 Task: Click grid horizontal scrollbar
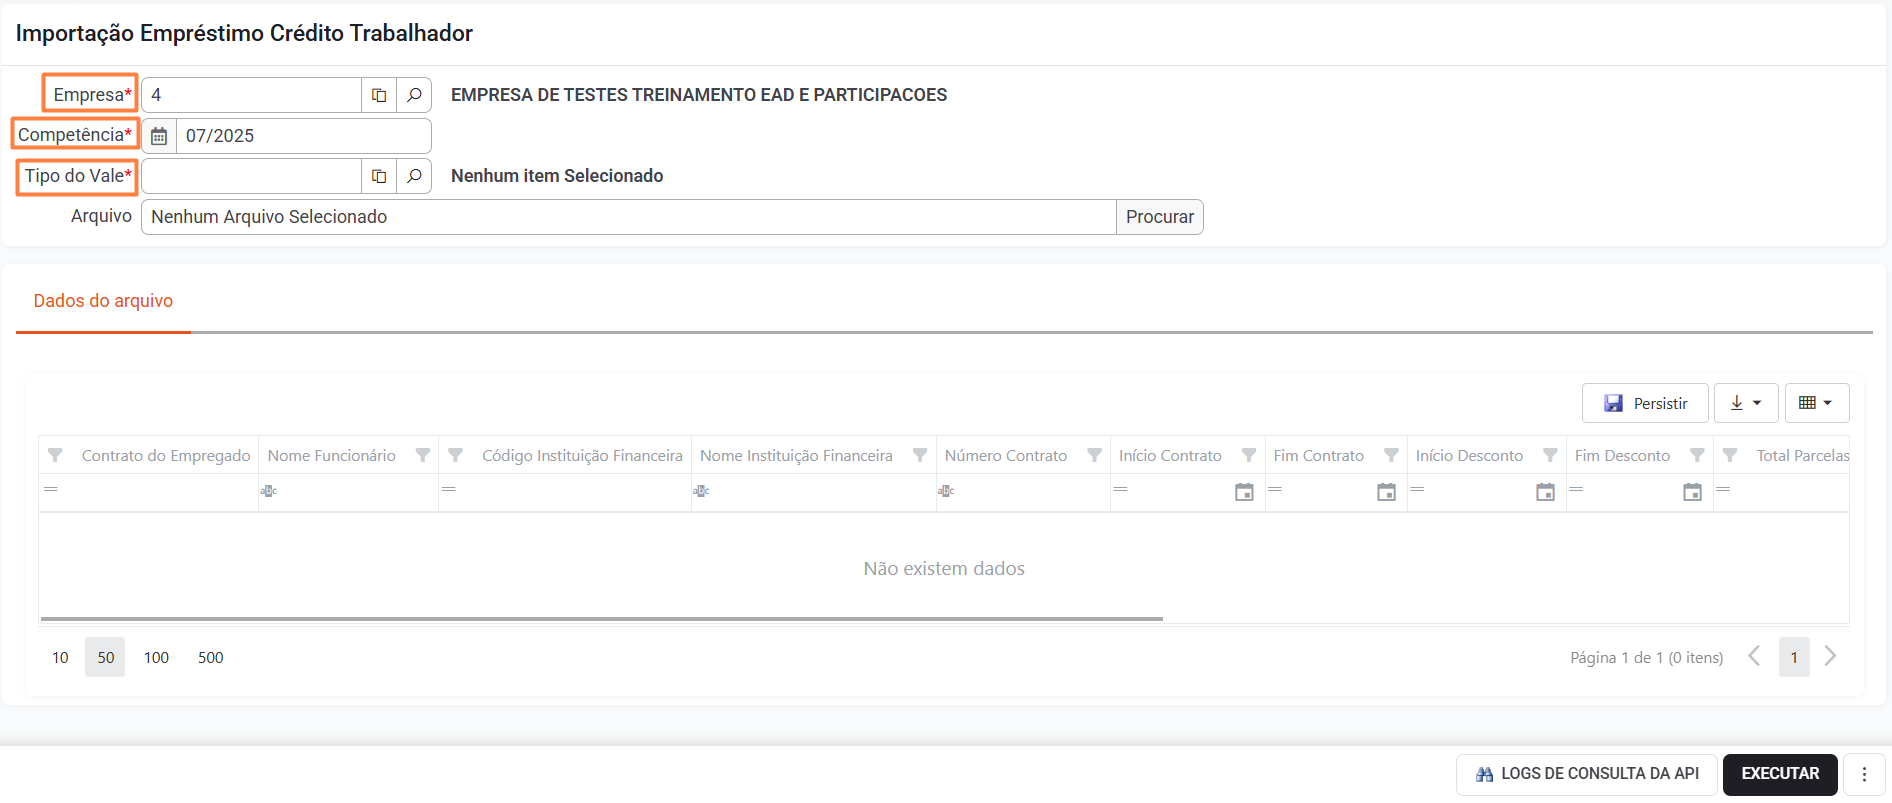click(x=601, y=619)
